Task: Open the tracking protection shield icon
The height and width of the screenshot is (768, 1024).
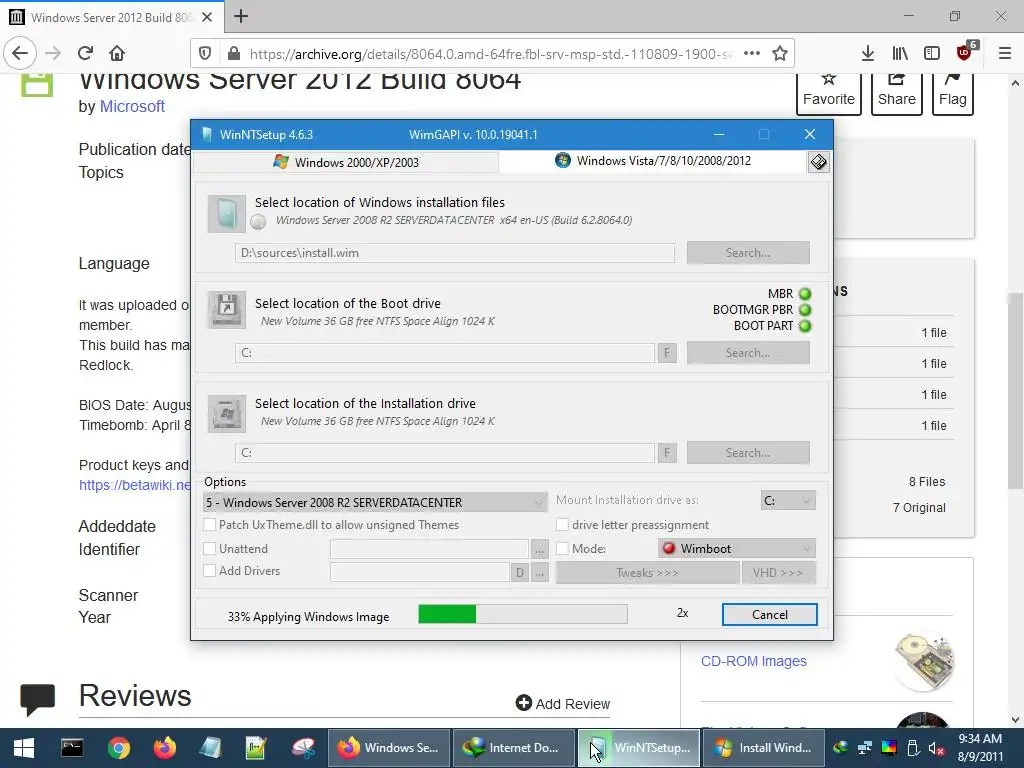Action: point(205,54)
